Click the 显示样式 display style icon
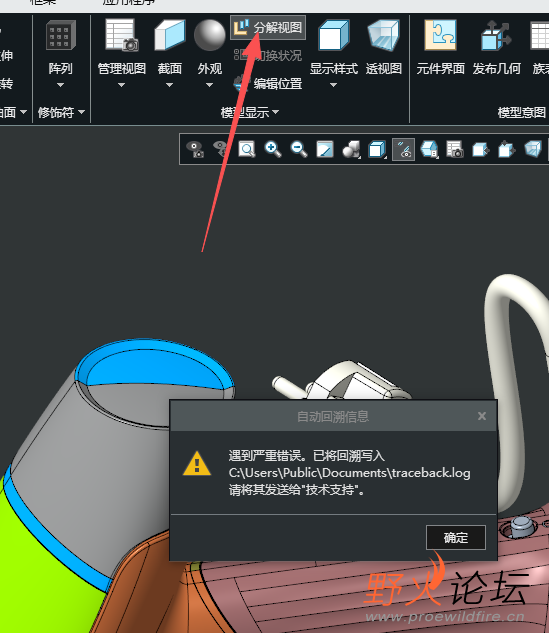Image resolution: width=549 pixels, height=633 pixels. pos(333,36)
